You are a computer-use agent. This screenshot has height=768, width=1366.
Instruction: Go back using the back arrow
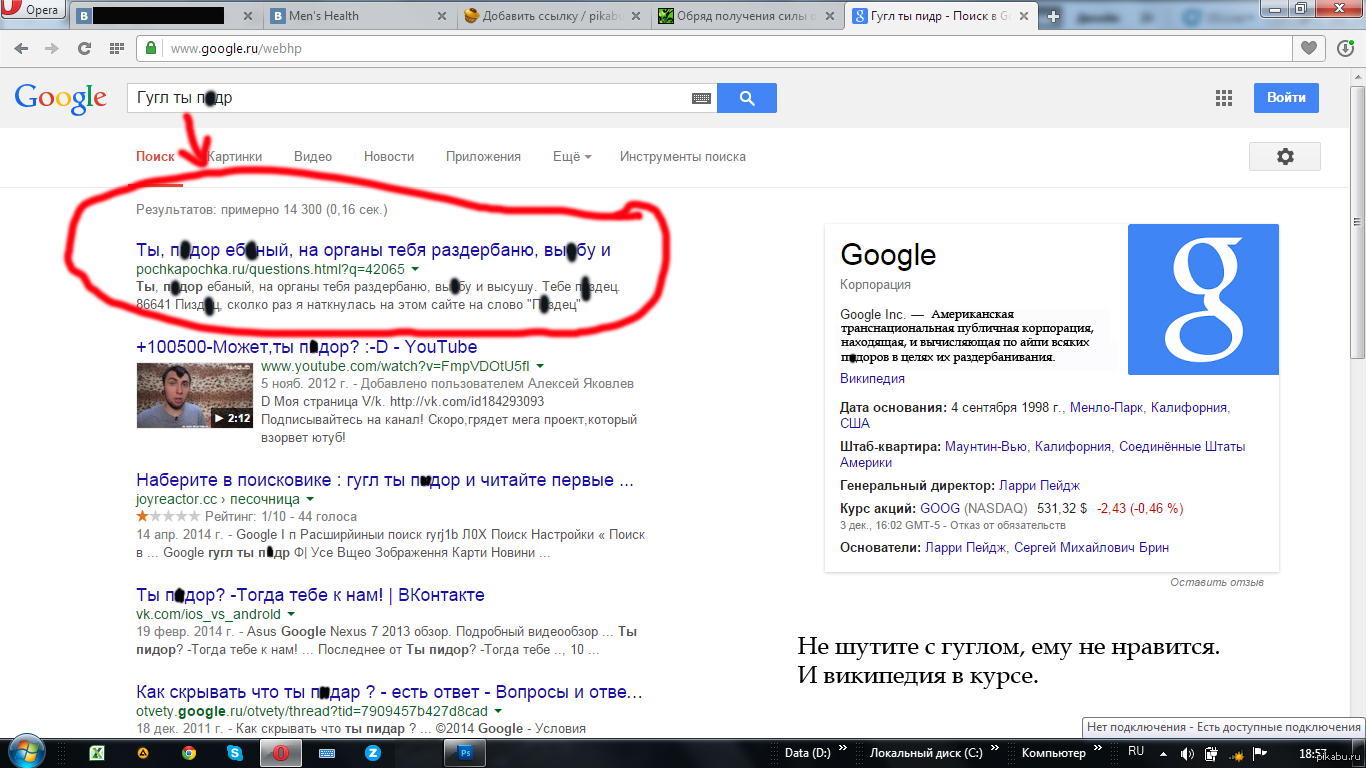coord(21,48)
